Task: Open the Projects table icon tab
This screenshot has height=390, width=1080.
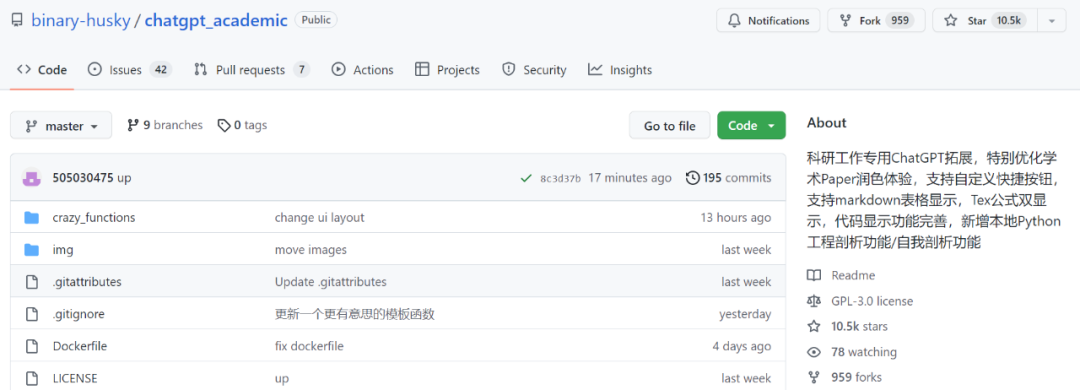Action: tap(448, 70)
